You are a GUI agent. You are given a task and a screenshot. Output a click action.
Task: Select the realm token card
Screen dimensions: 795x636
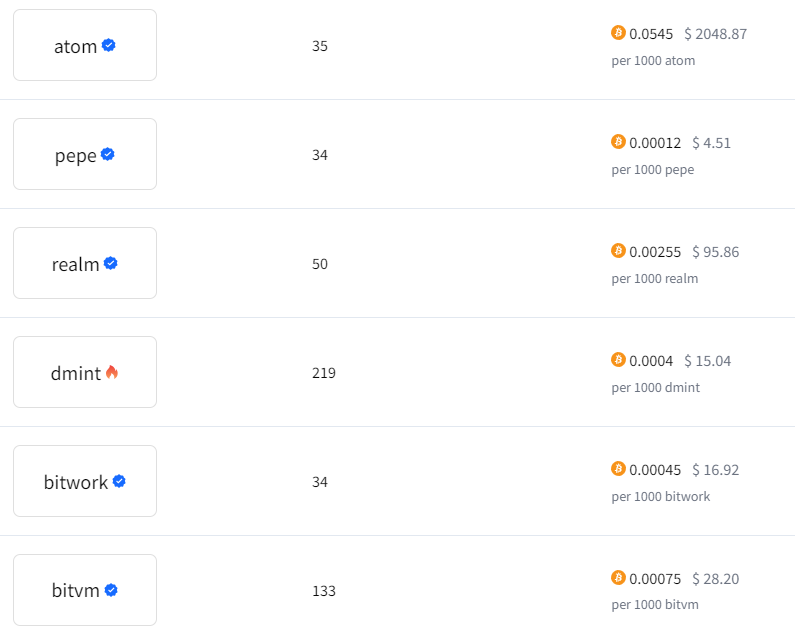(85, 263)
